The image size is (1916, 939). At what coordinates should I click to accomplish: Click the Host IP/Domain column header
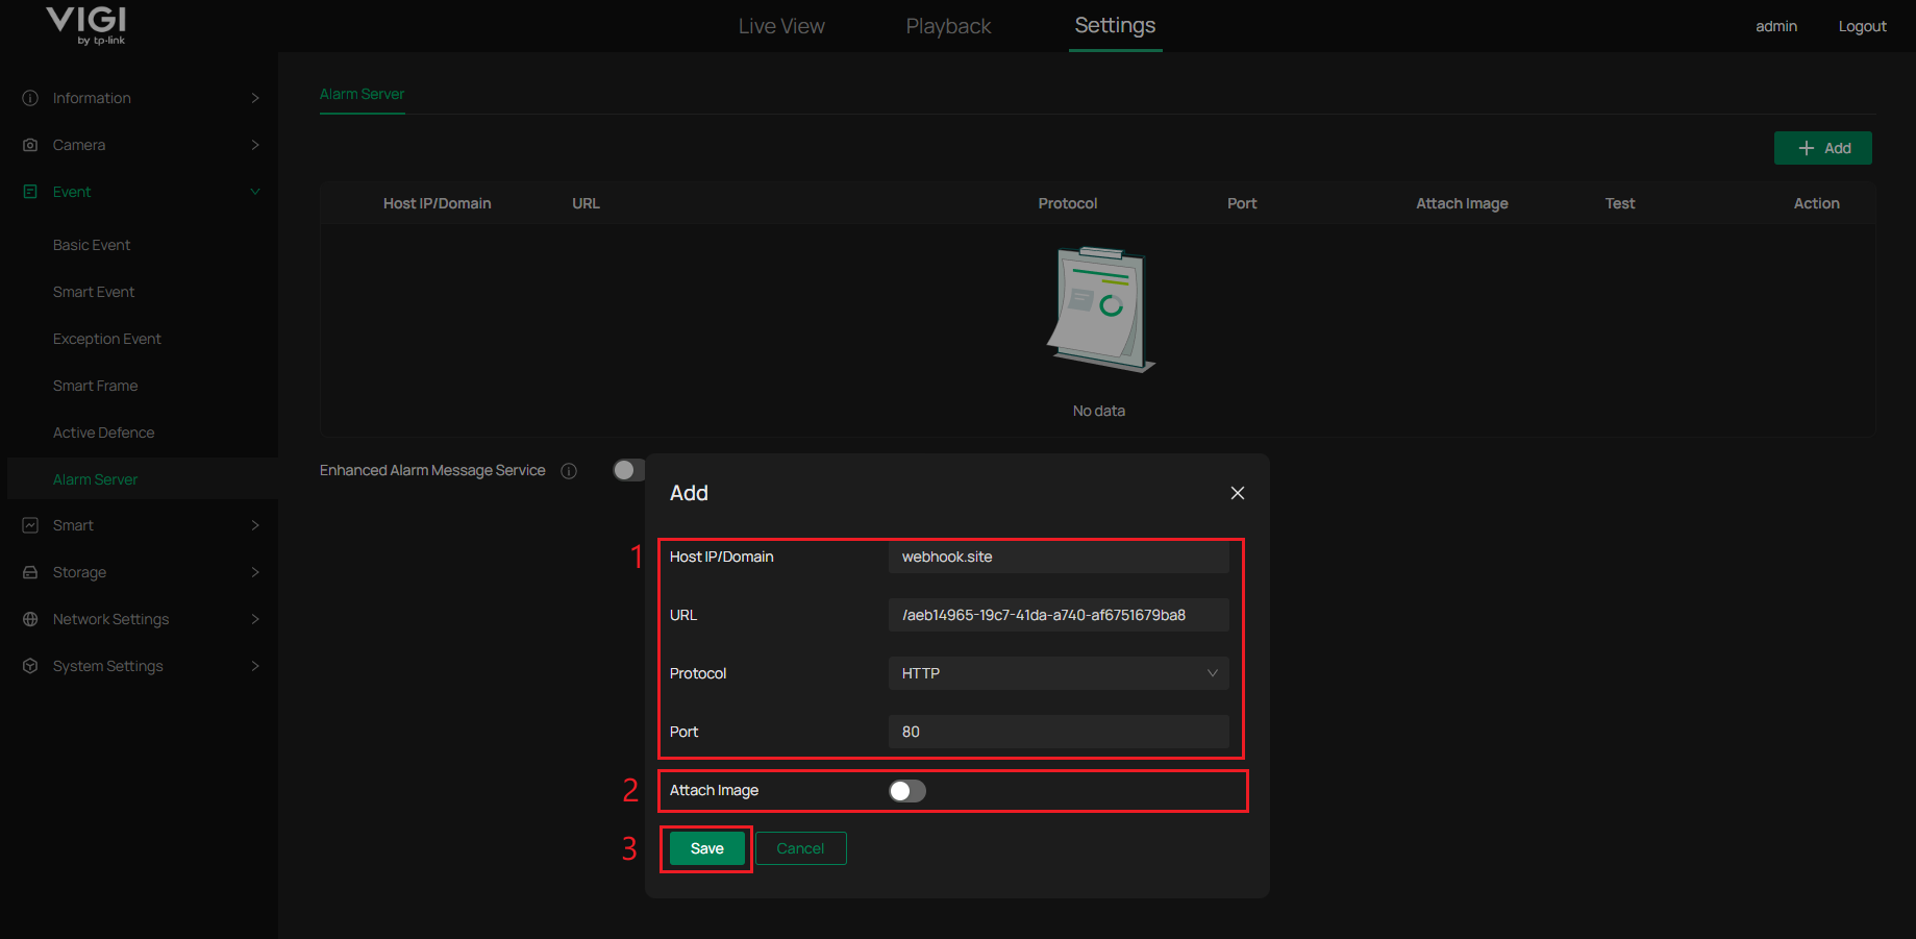(x=437, y=203)
